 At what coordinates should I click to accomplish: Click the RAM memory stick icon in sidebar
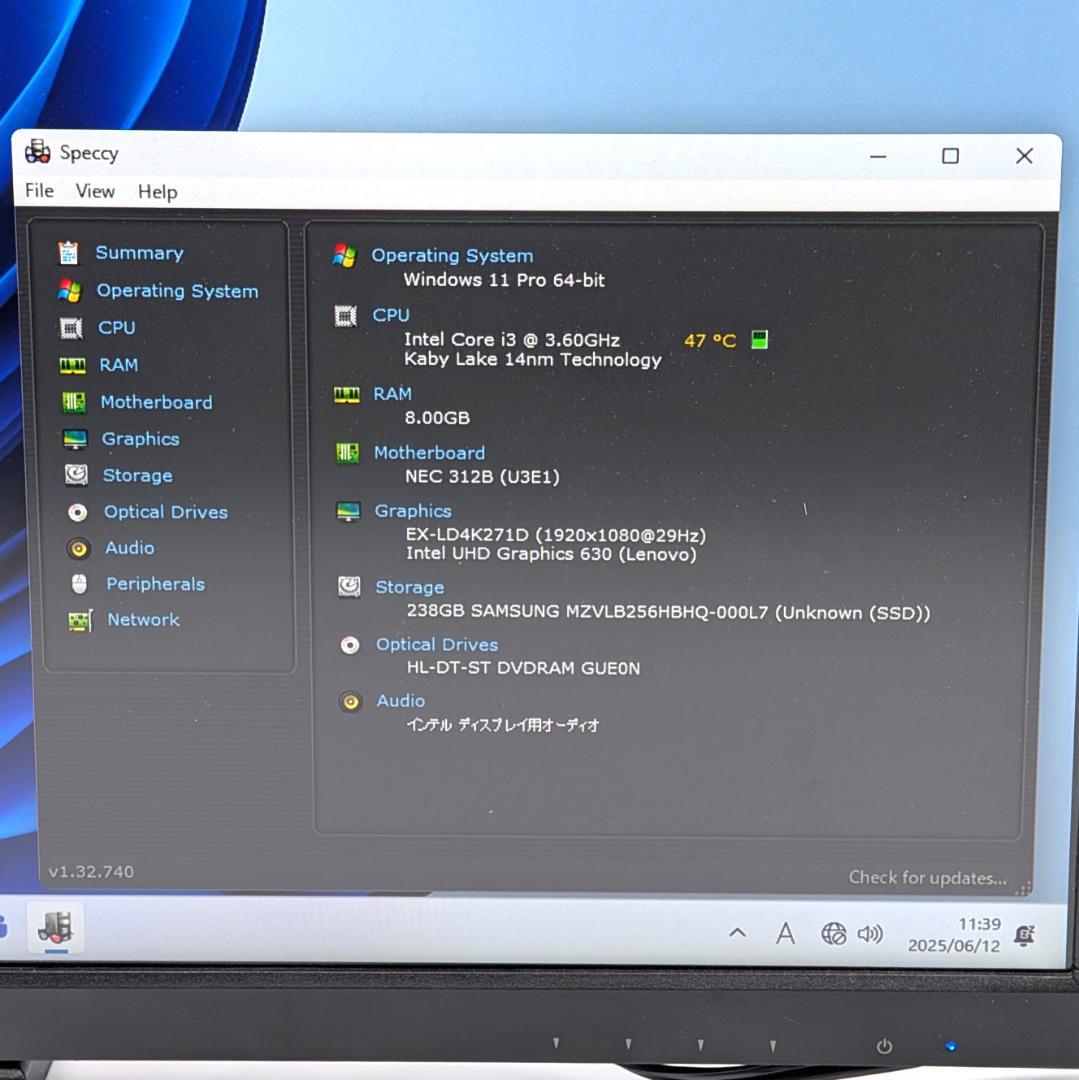[71, 364]
